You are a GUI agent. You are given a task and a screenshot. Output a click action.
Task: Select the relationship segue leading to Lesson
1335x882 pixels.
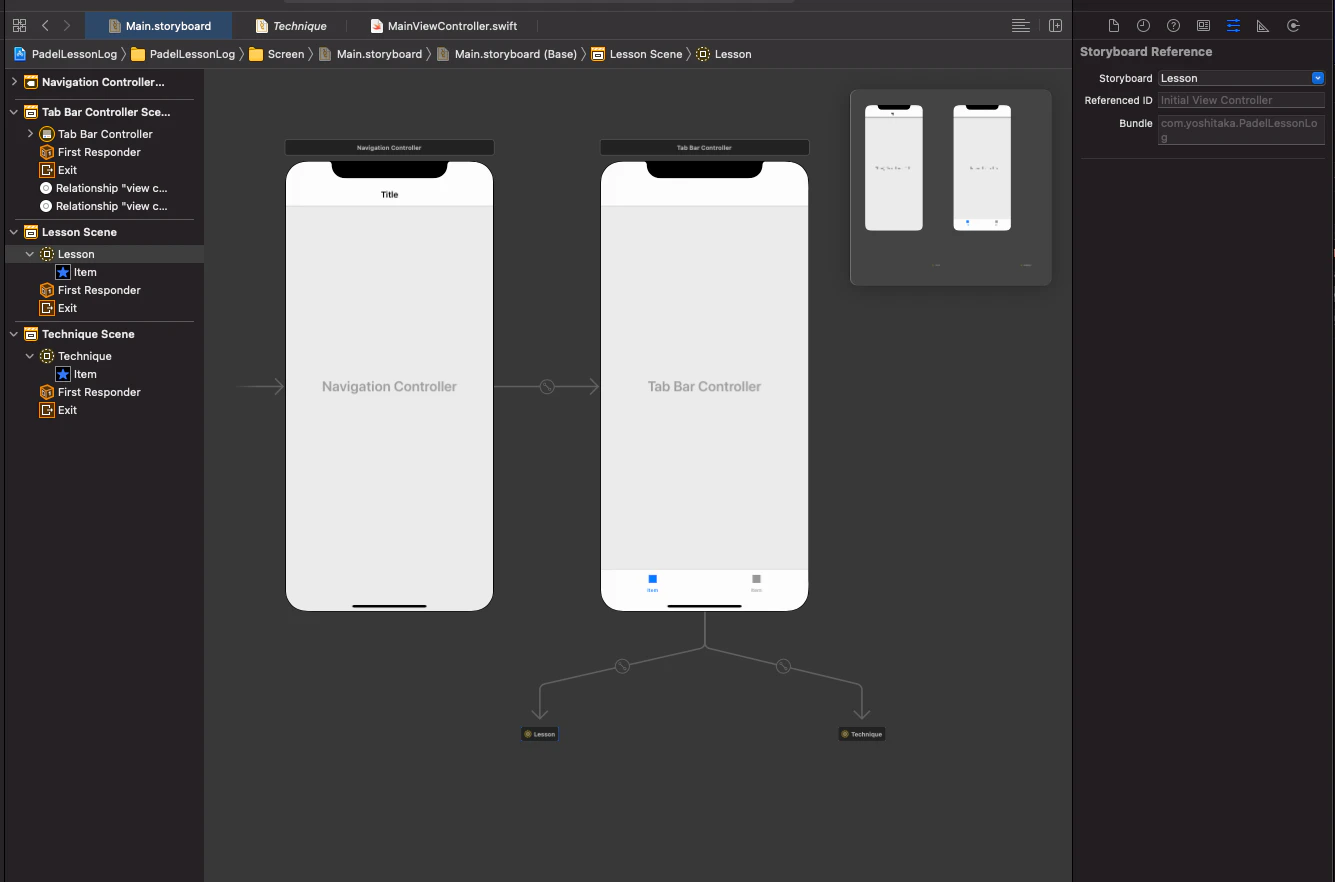[622, 666]
